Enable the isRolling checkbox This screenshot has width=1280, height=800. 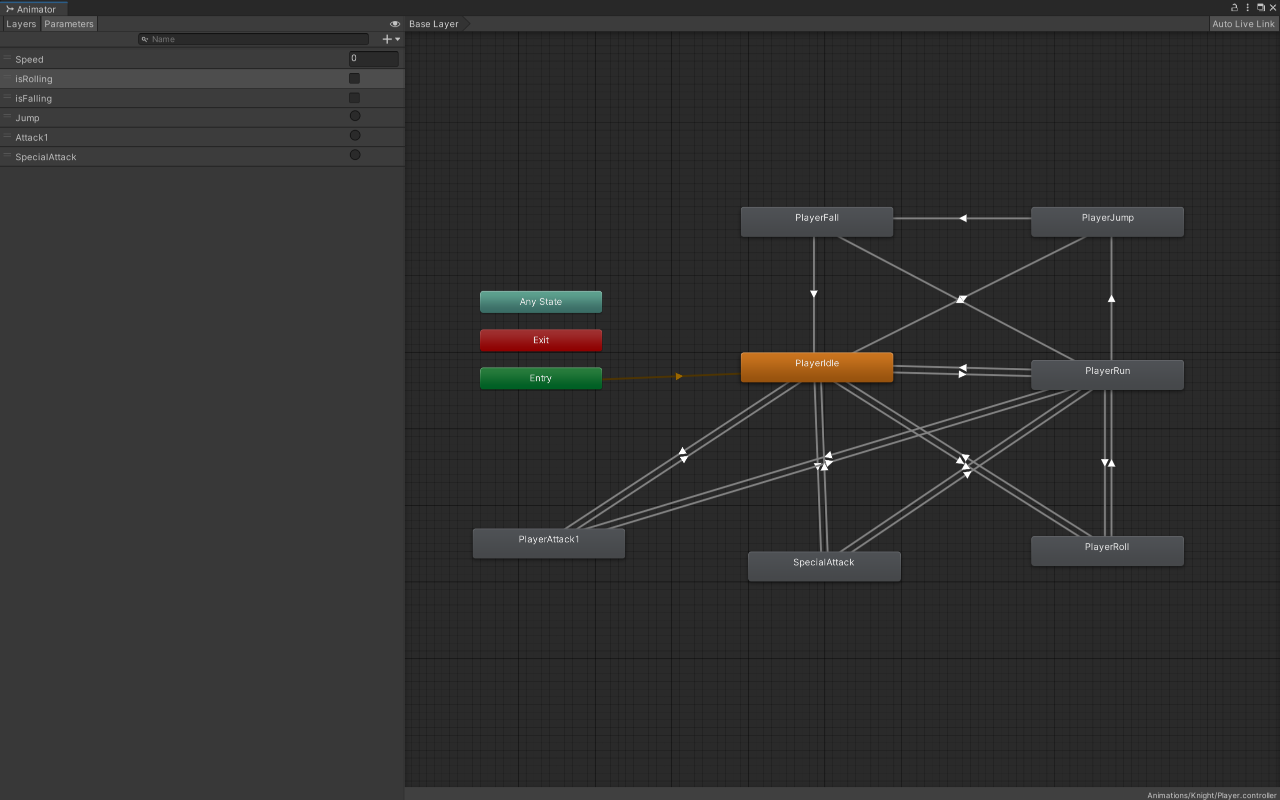354,78
